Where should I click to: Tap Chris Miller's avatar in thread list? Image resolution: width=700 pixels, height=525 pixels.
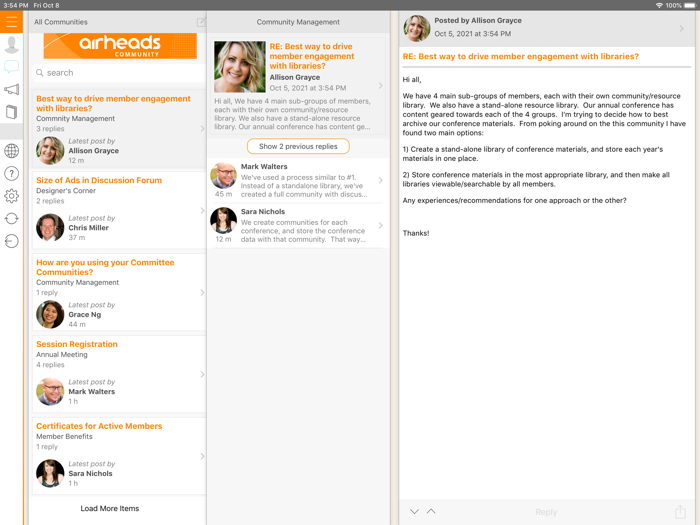[x=50, y=228]
